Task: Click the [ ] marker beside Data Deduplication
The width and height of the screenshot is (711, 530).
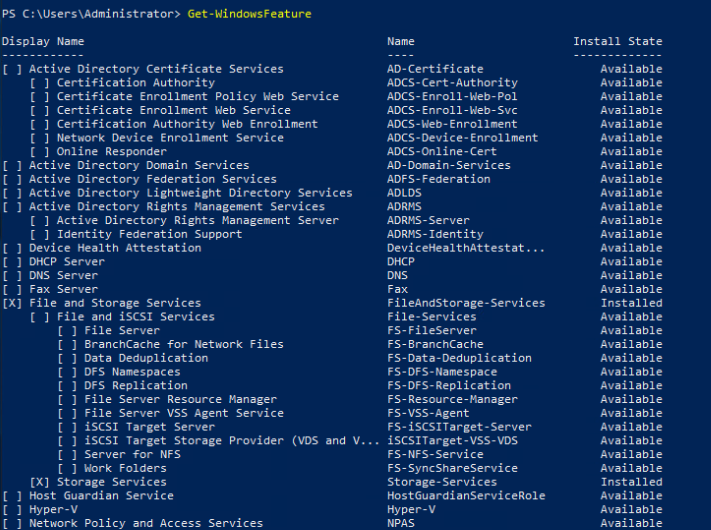Action: 66,358
